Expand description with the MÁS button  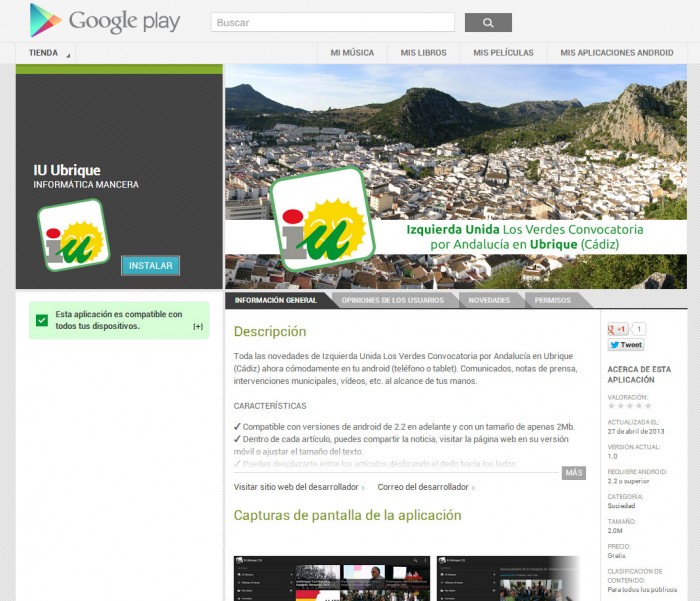coord(574,472)
